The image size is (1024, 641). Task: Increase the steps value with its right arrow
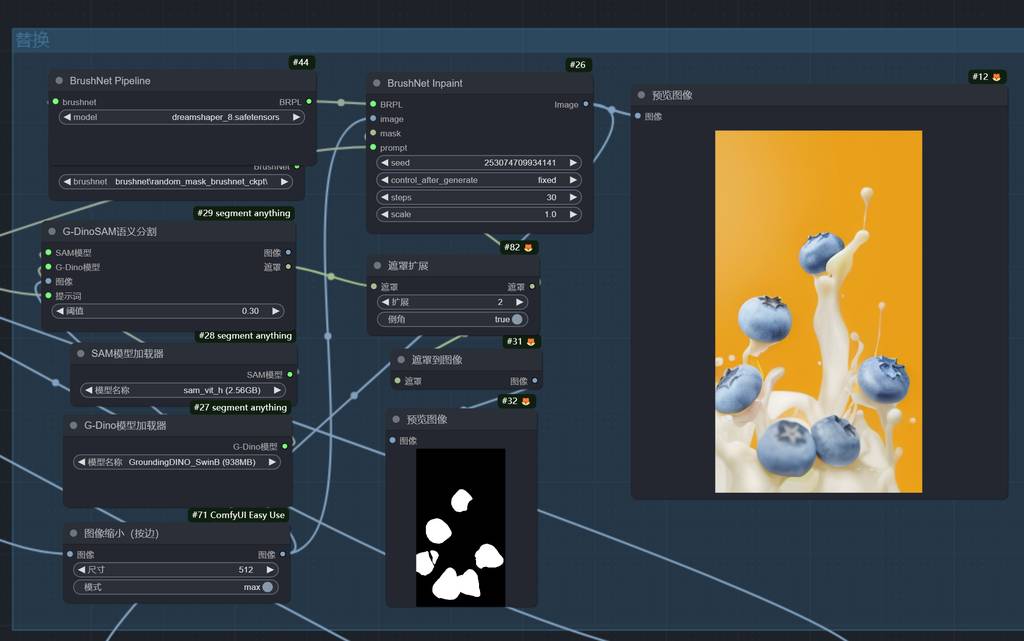click(573, 198)
